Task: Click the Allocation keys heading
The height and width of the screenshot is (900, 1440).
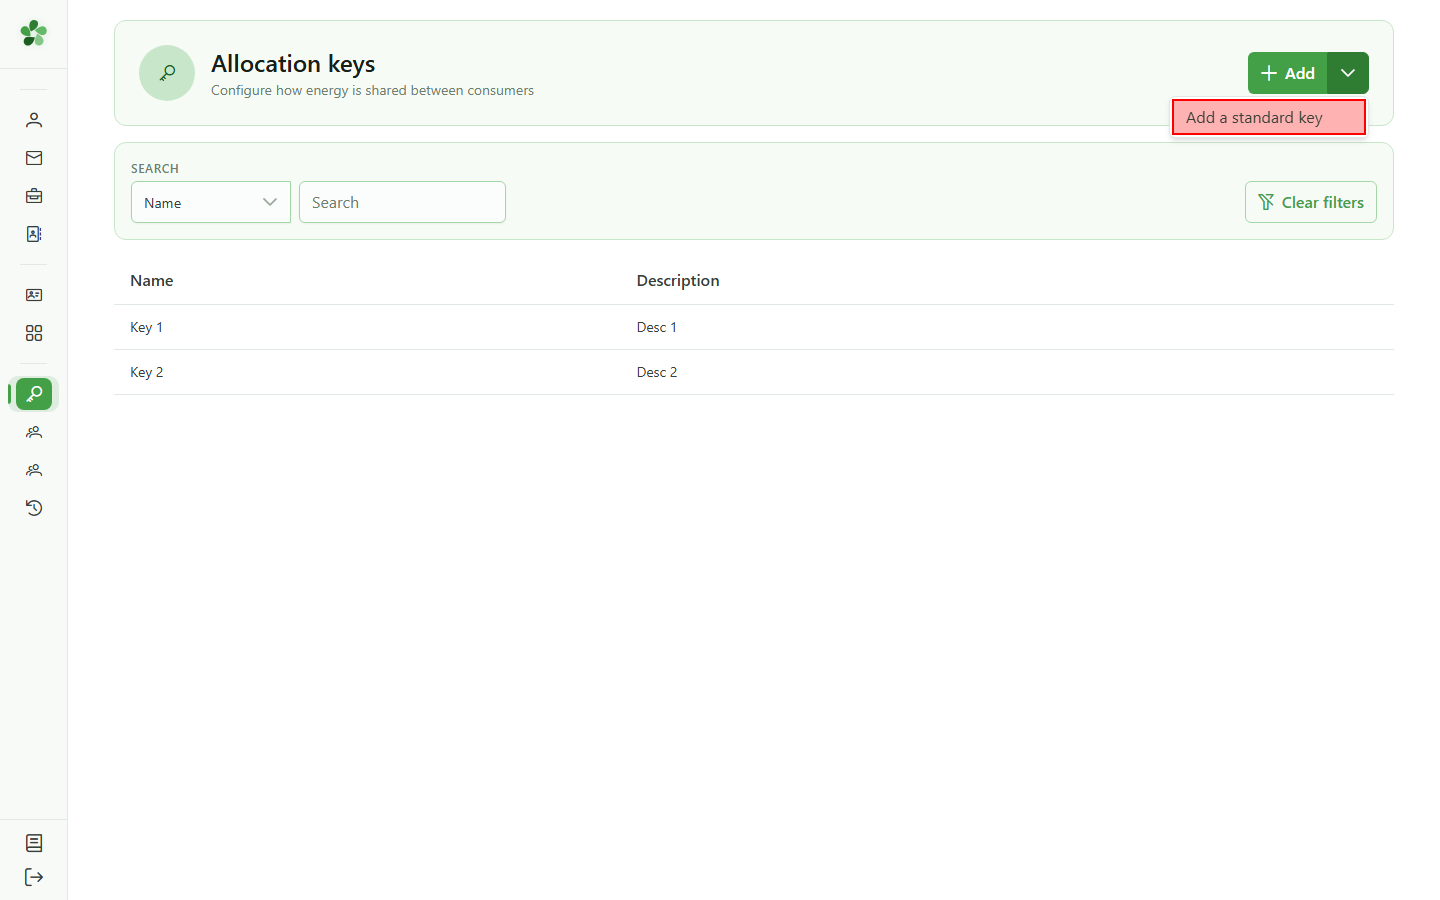Action: (293, 64)
